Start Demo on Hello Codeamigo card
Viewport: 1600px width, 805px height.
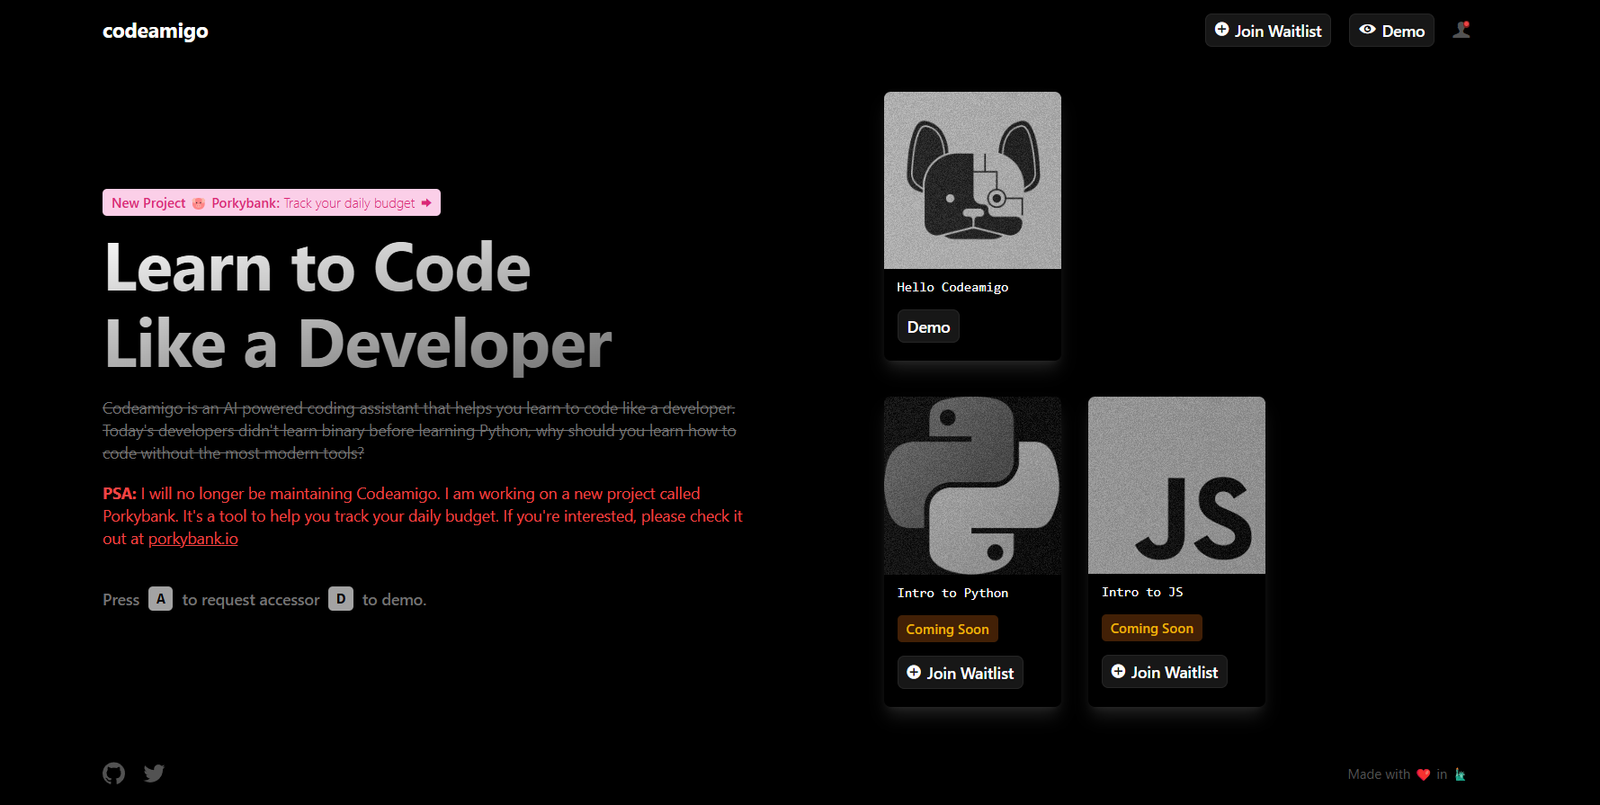[928, 327]
